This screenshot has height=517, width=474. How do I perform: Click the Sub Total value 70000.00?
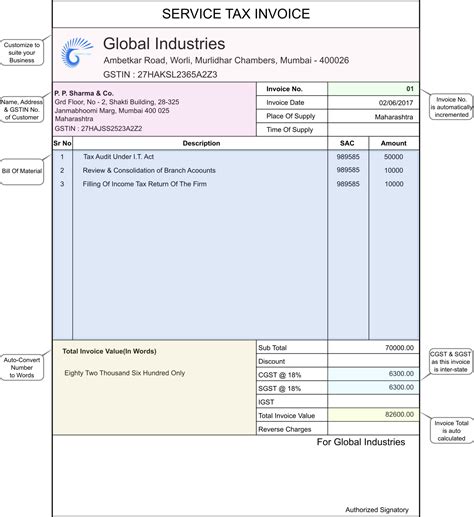(373, 348)
